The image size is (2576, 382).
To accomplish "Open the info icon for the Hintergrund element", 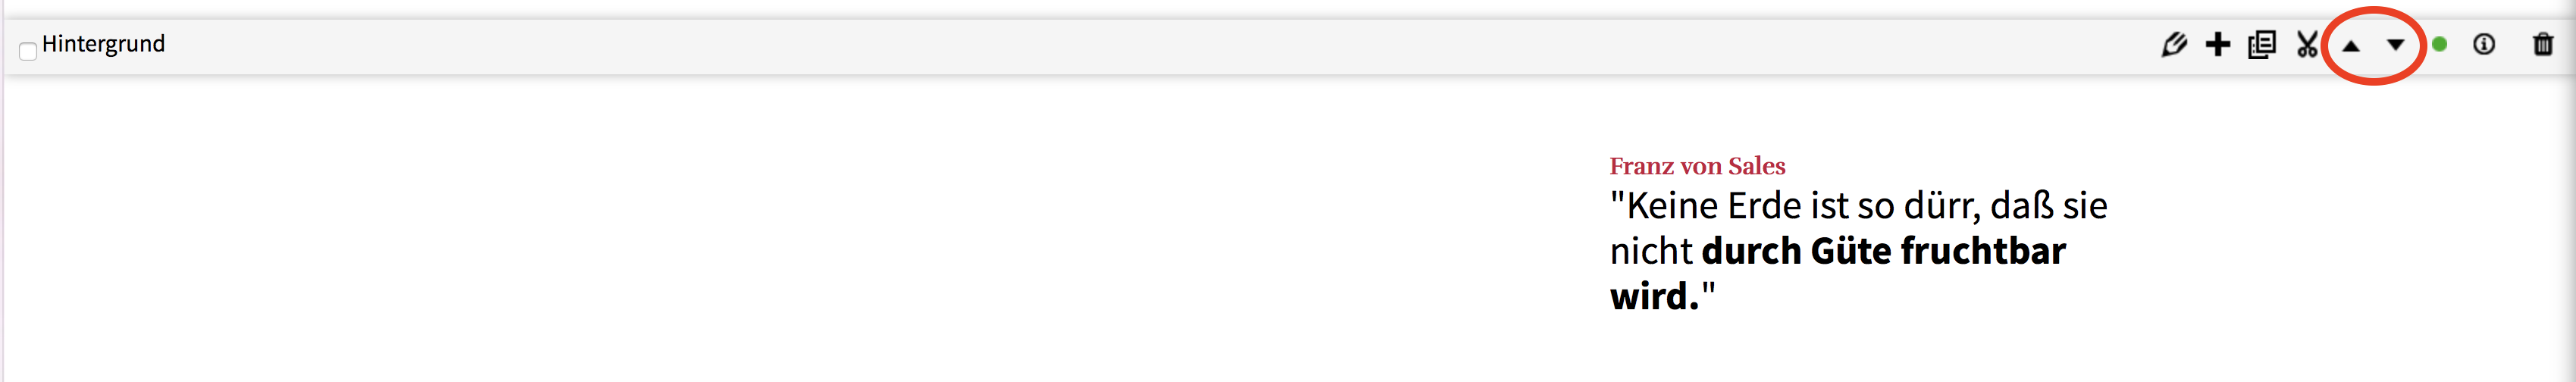I will [2483, 44].
